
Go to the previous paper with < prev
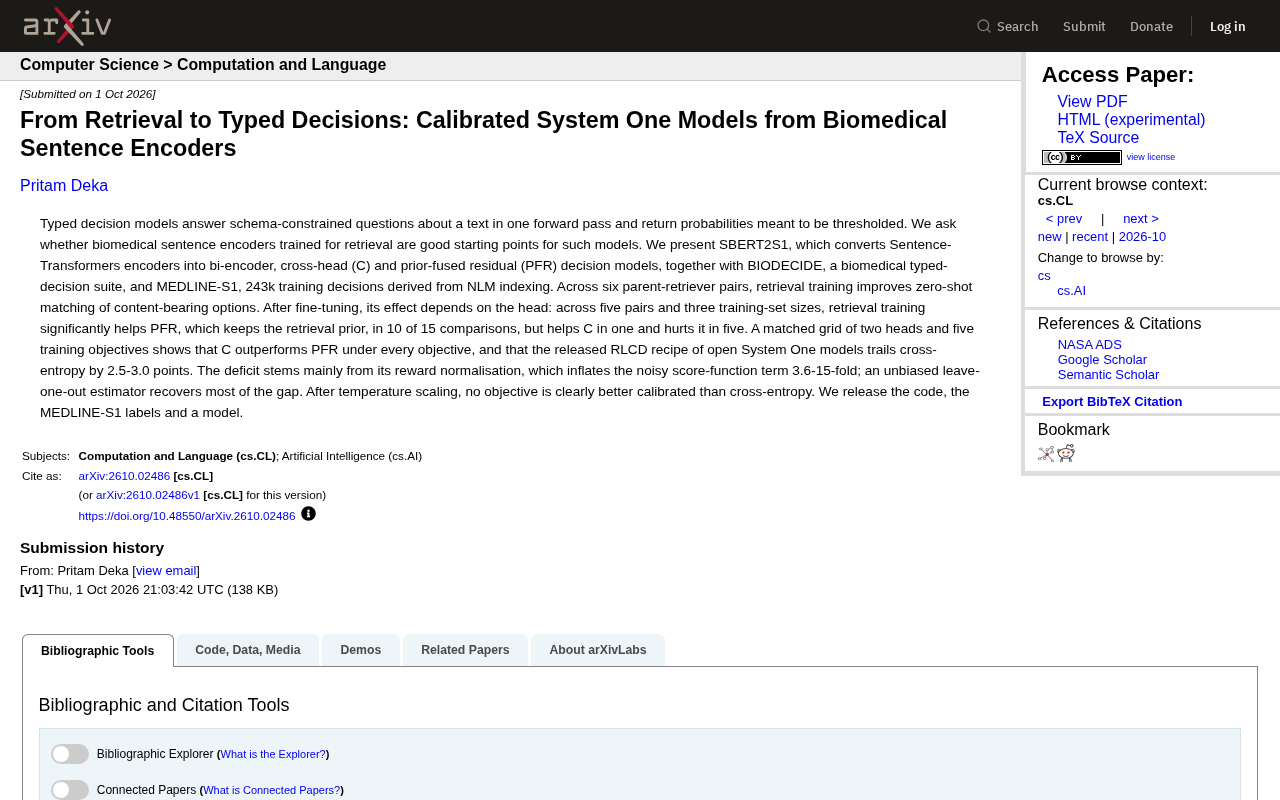[x=1064, y=219]
